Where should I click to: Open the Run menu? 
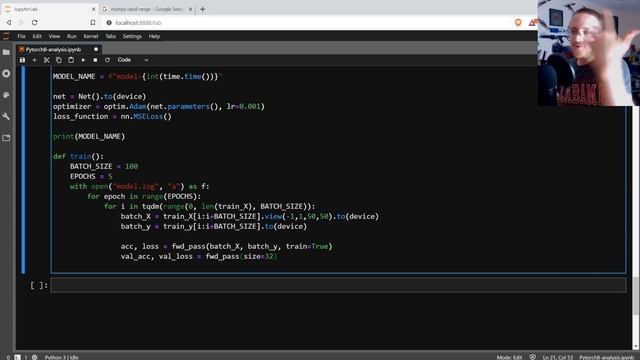coord(72,36)
